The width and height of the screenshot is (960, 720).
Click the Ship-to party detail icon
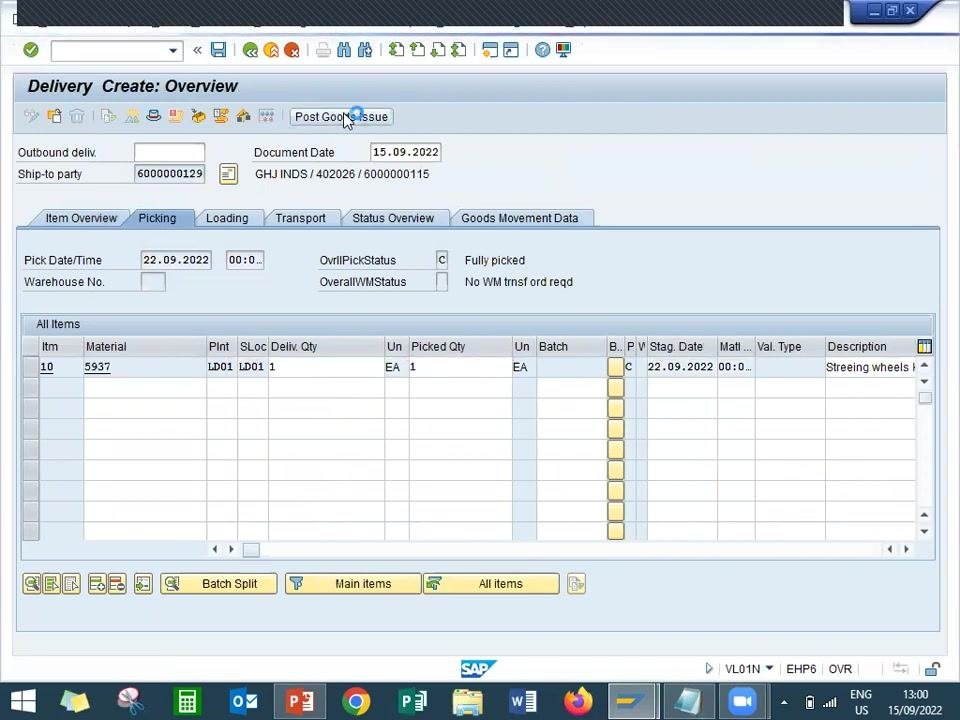pos(228,174)
